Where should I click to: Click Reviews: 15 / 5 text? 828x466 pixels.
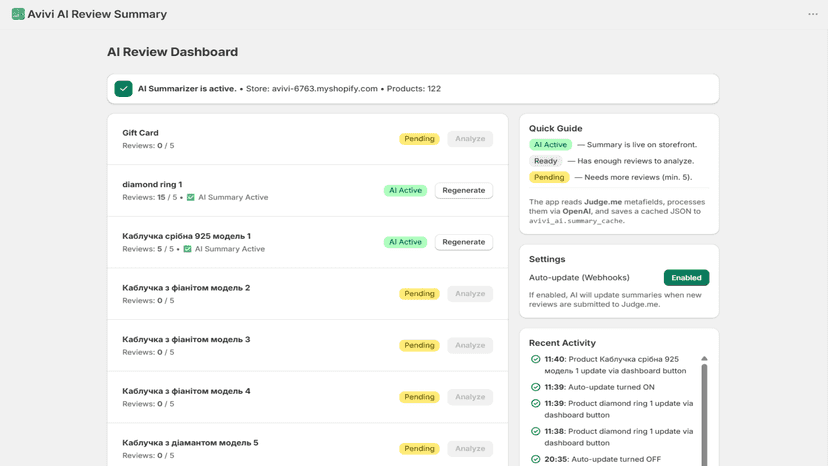pos(149,197)
